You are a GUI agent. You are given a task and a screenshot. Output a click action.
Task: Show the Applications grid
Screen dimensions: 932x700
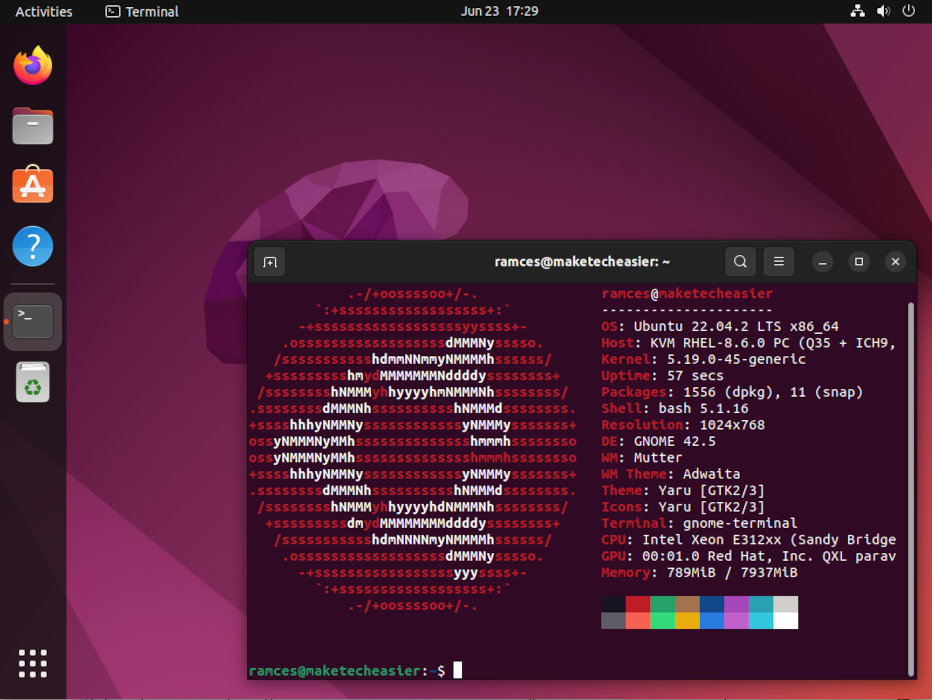[32, 663]
